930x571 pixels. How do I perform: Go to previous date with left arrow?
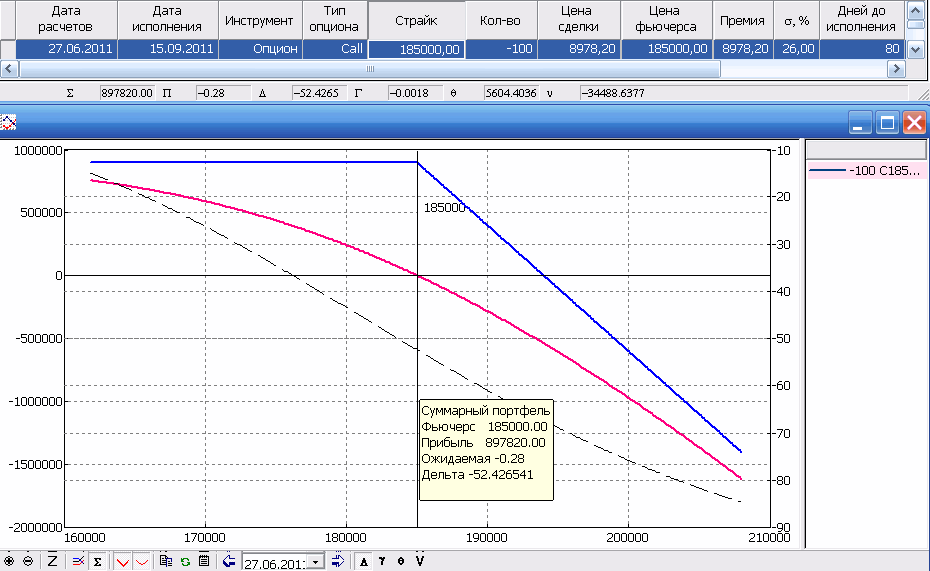[229, 561]
